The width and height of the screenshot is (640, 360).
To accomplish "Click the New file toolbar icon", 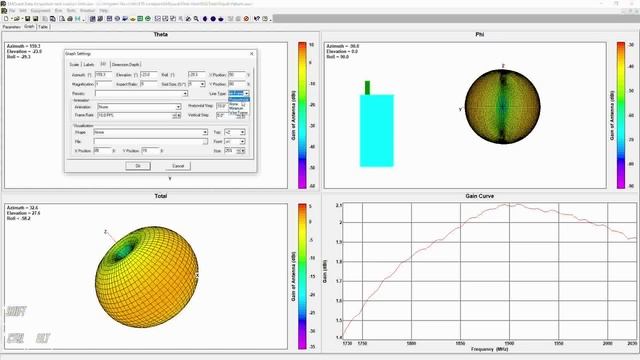I will pyautogui.click(x=6, y=19).
